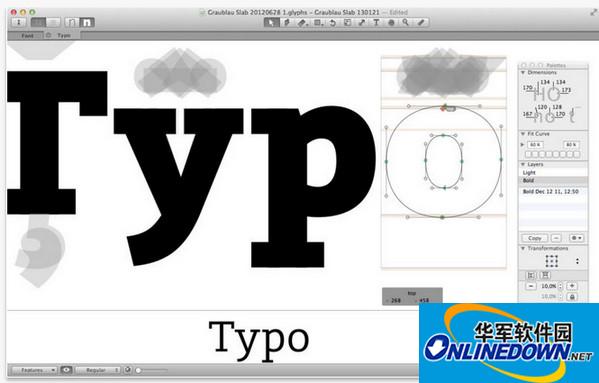Scale up with the plus button

pyautogui.click(x=572, y=286)
